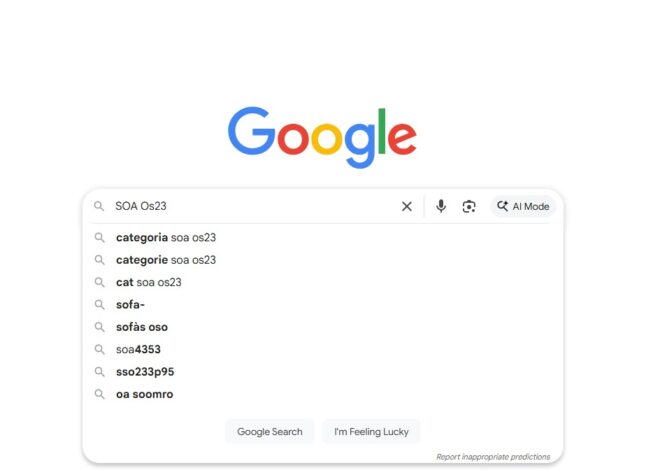Clear the search box with the X icon
The height and width of the screenshot is (470, 660).
point(407,207)
